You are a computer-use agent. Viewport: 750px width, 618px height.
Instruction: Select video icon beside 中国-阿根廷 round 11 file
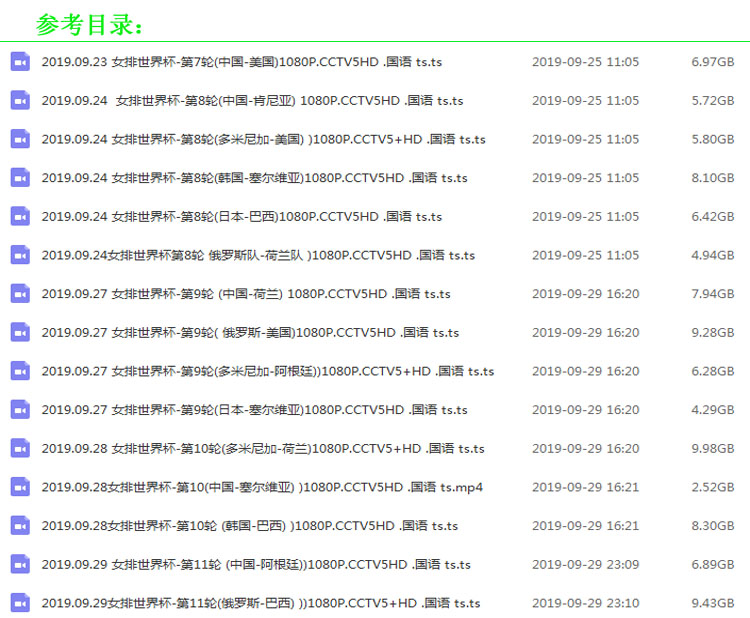point(20,565)
